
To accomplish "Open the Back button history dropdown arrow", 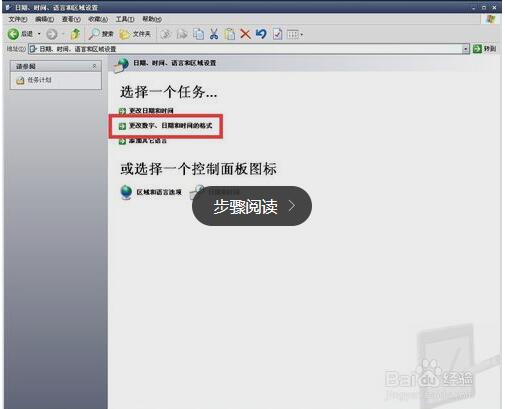I will tap(39, 34).
